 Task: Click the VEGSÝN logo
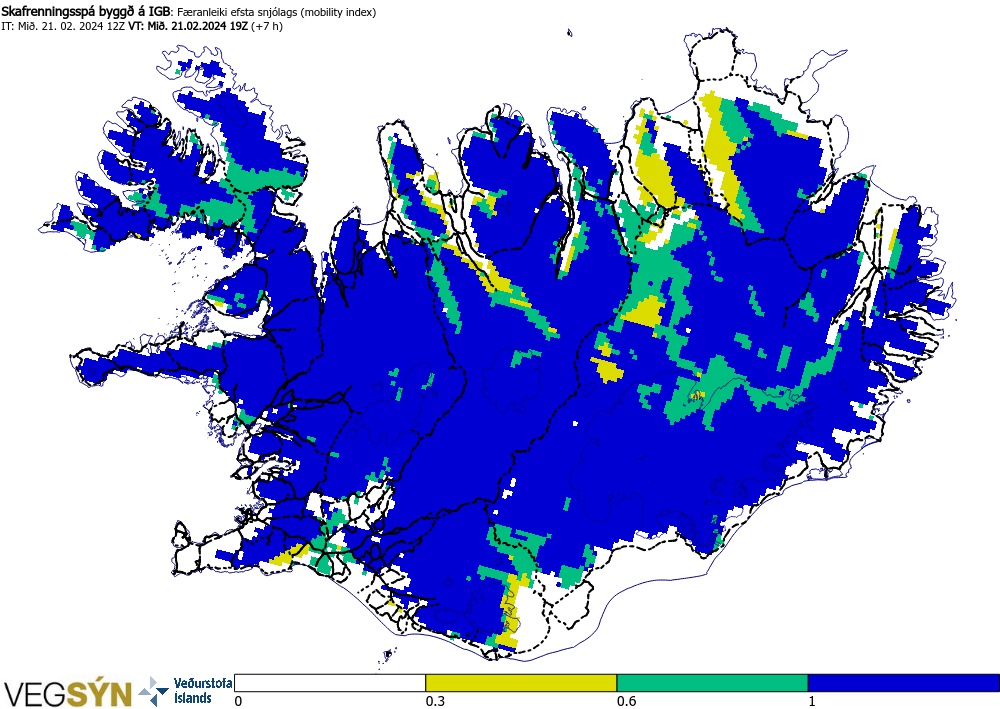(x=68, y=693)
